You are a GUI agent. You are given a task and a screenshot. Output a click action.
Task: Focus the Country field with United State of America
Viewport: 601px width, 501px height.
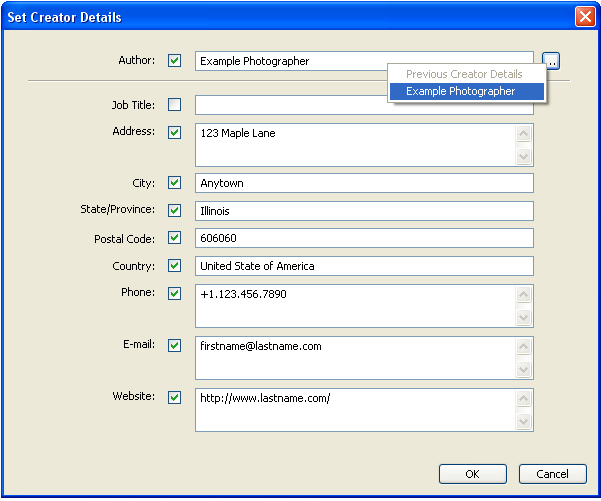click(364, 266)
